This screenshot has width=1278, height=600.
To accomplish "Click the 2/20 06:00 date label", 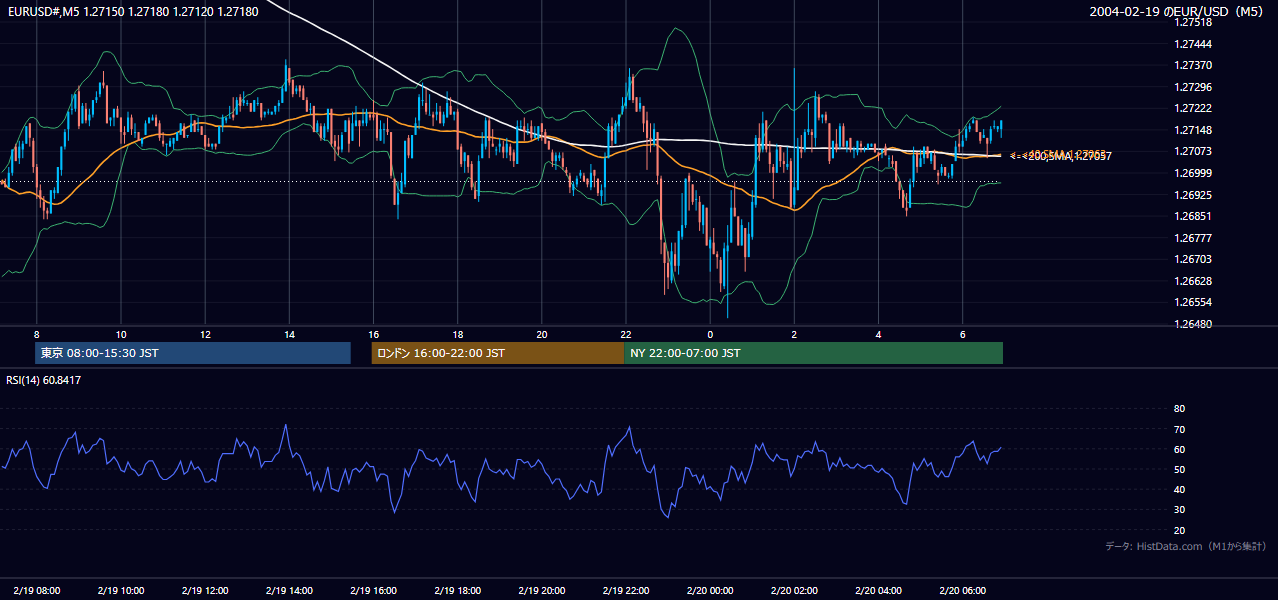I will (962, 591).
